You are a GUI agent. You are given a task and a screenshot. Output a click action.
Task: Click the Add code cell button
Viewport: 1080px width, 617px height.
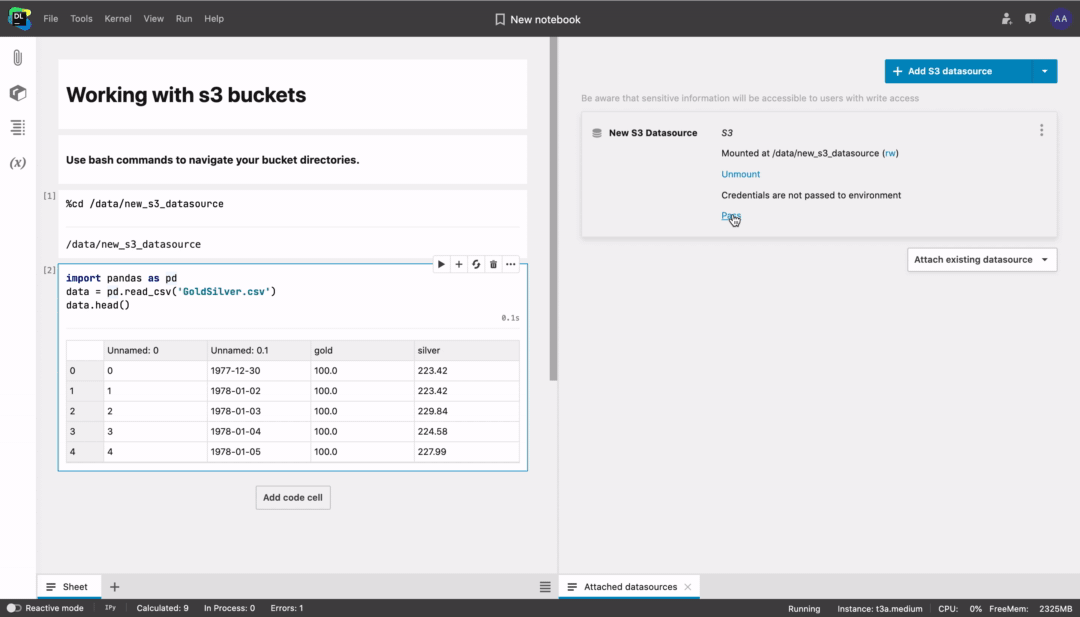pyautogui.click(x=292, y=497)
